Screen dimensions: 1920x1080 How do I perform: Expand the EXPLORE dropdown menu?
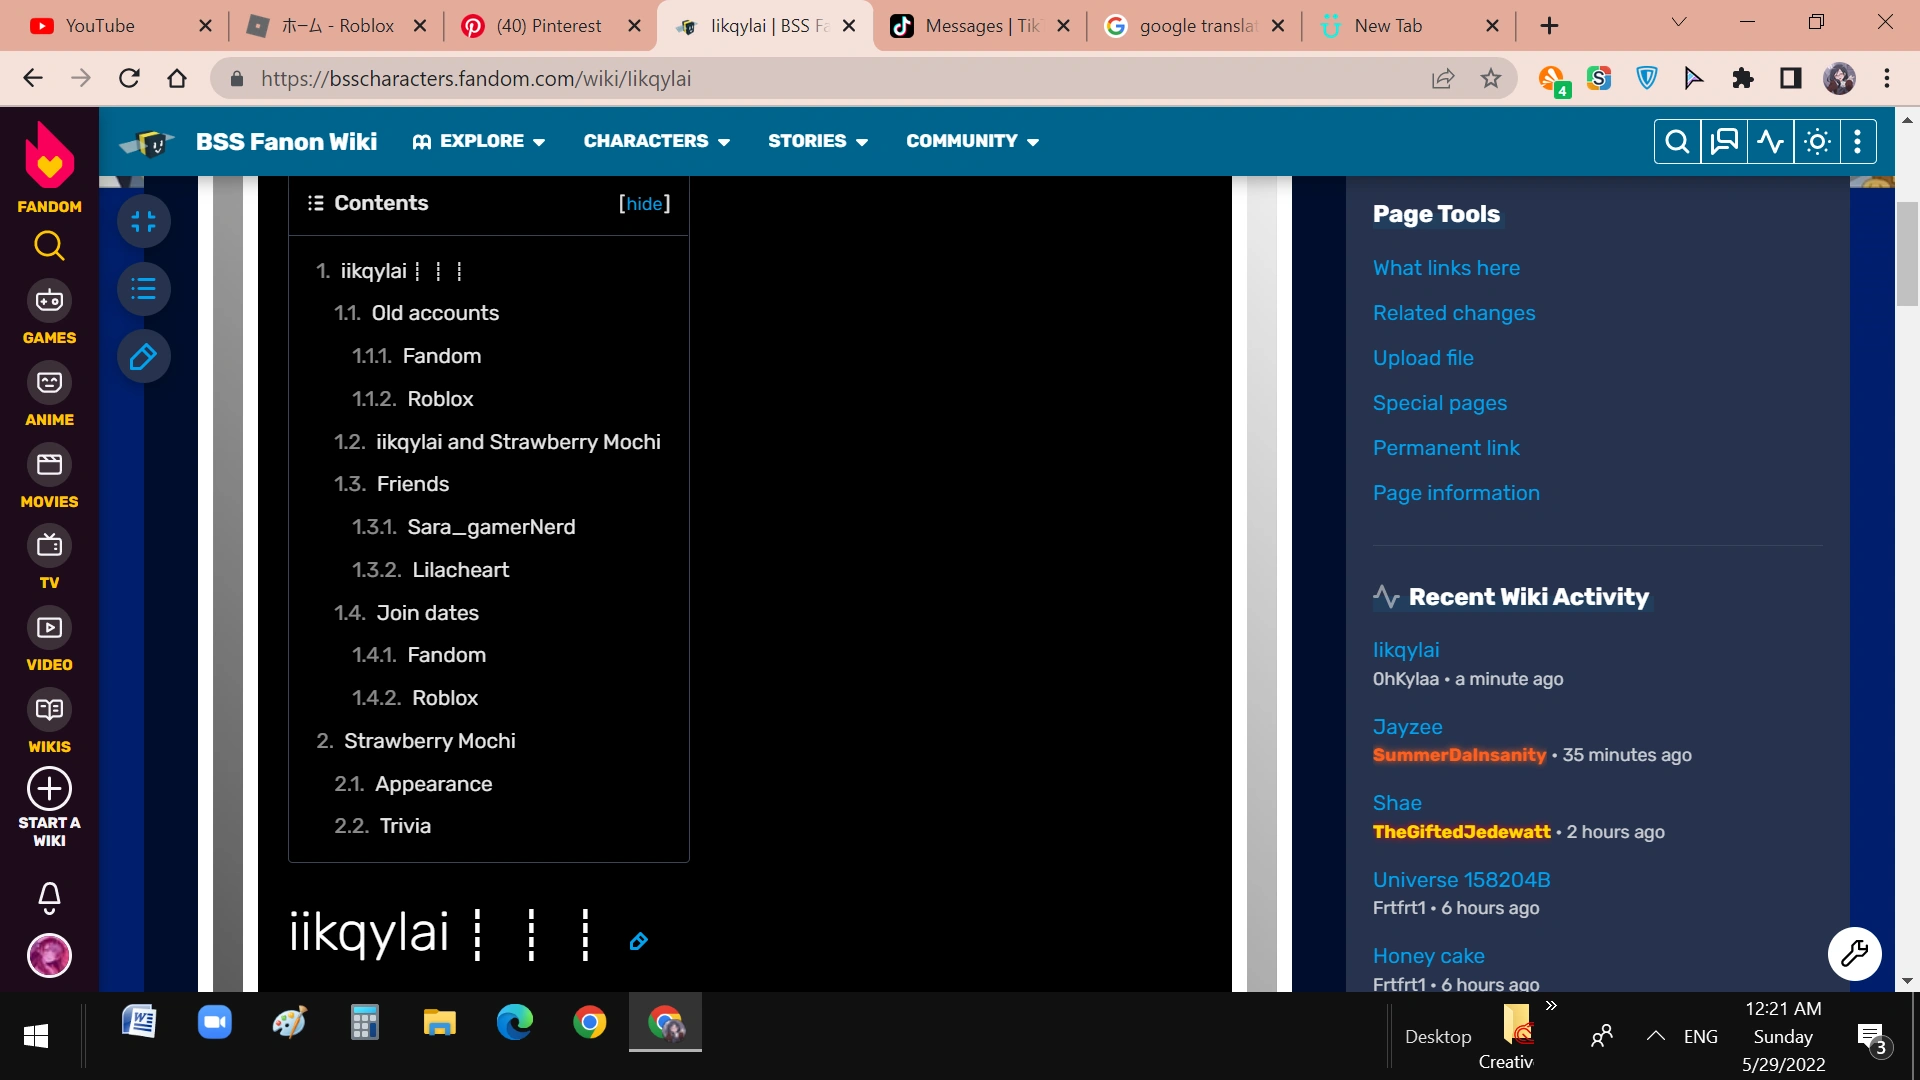(x=479, y=142)
